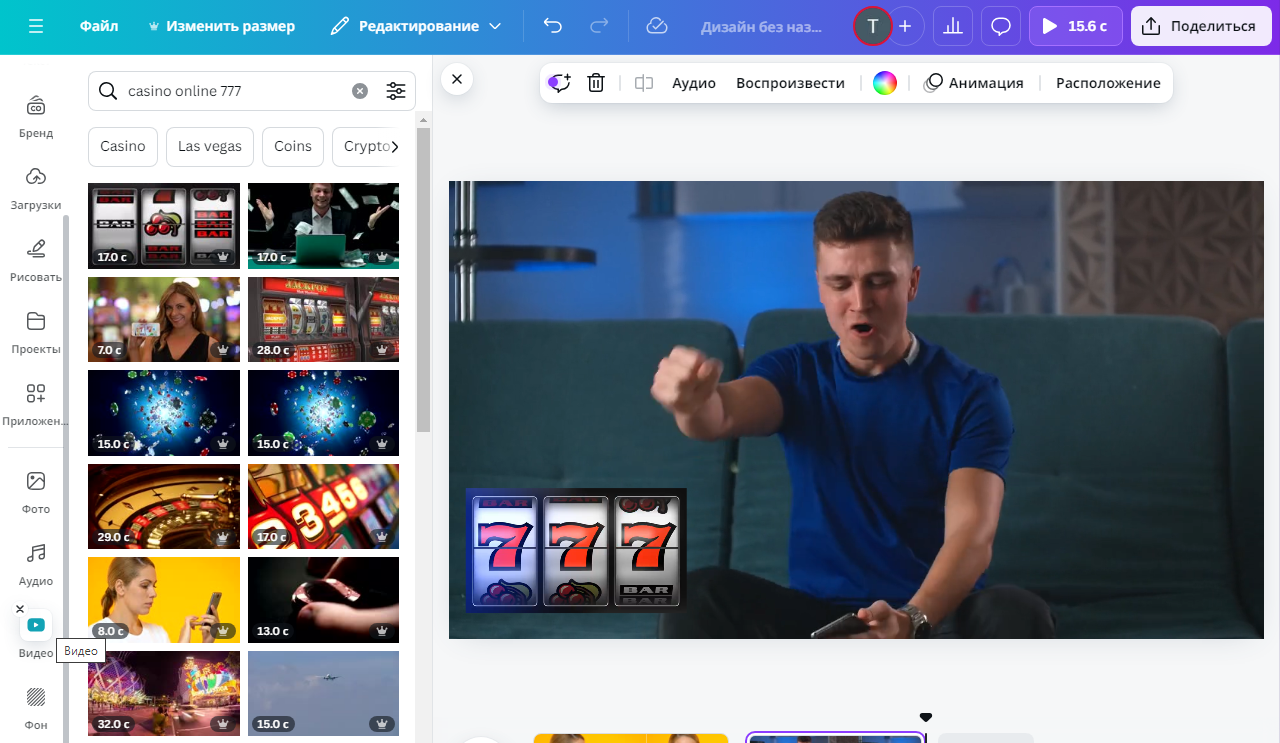Open the Аудио toolbar option
The image size is (1280, 743).
pyautogui.click(x=694, y=83)
